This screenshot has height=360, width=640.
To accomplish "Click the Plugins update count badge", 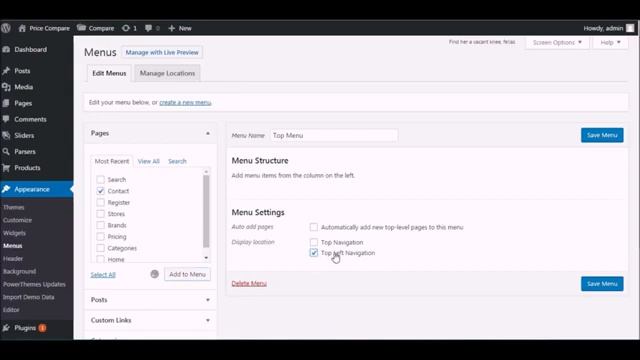I will [42, 328].
